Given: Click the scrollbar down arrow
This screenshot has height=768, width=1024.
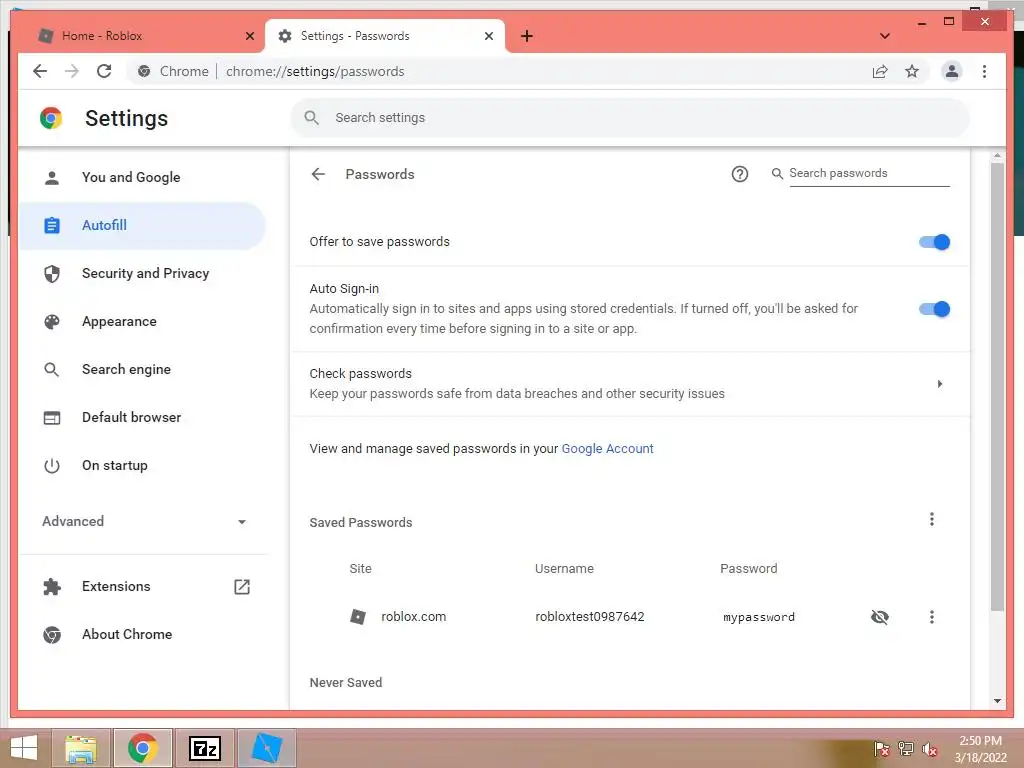Looking at the screenshot, I should click(997, 701).
